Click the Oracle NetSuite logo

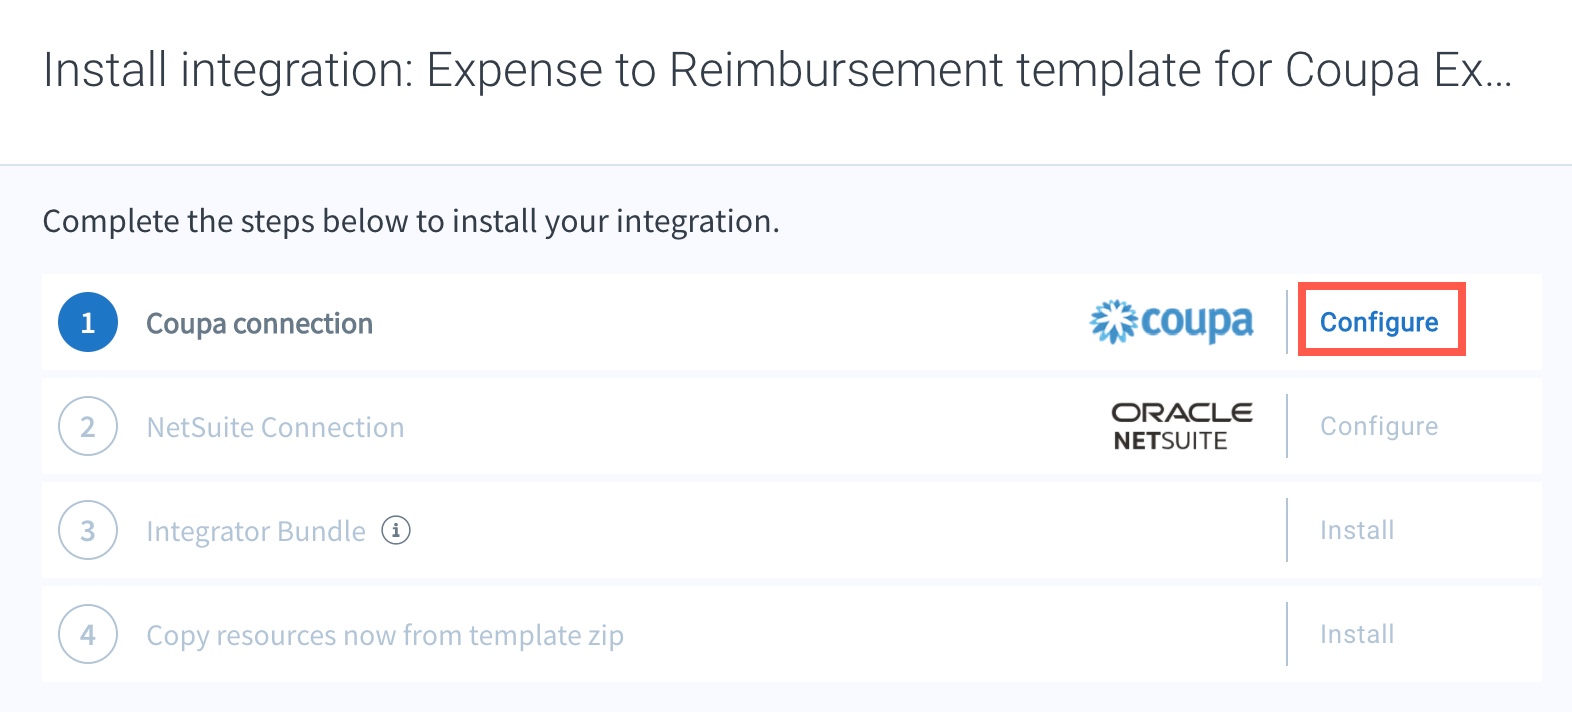tap(1182, 427)
